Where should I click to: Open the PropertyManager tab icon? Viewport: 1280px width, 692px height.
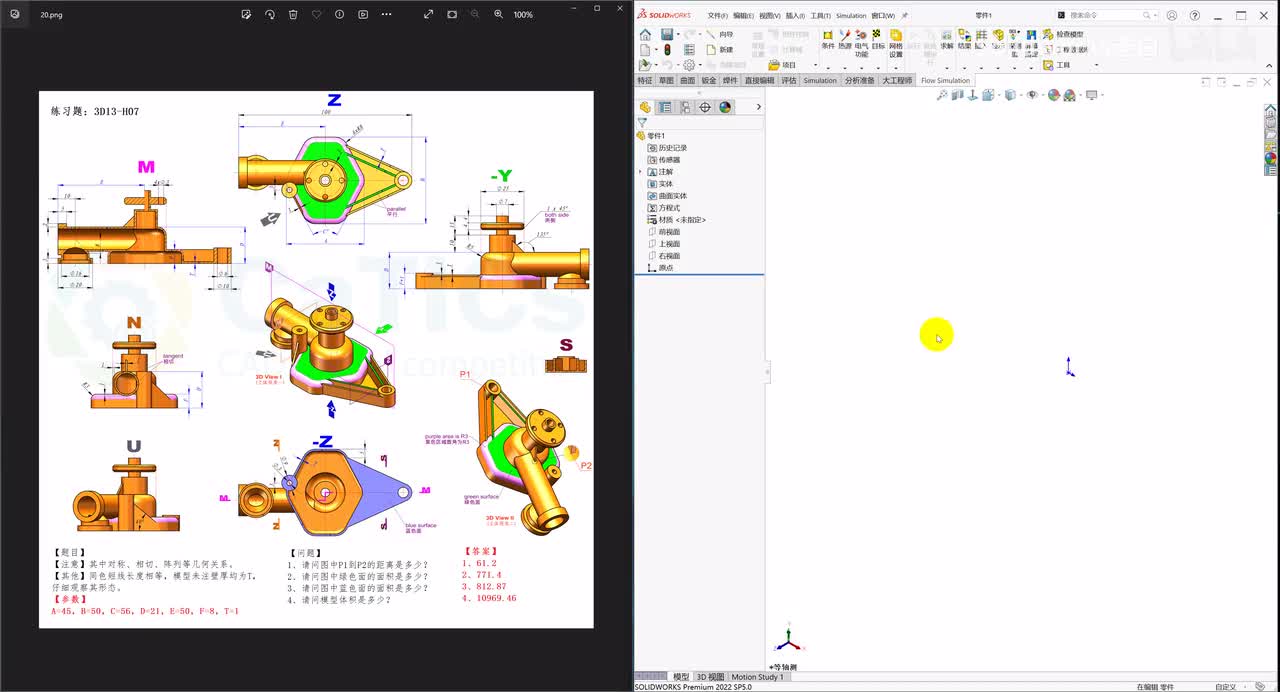click(665, 107)
